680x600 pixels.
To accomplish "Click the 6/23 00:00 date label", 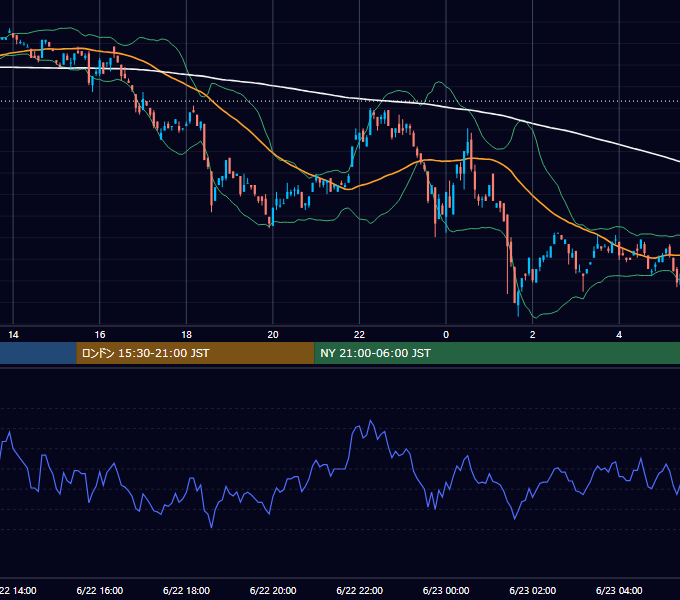I will [x=446, y=590].
